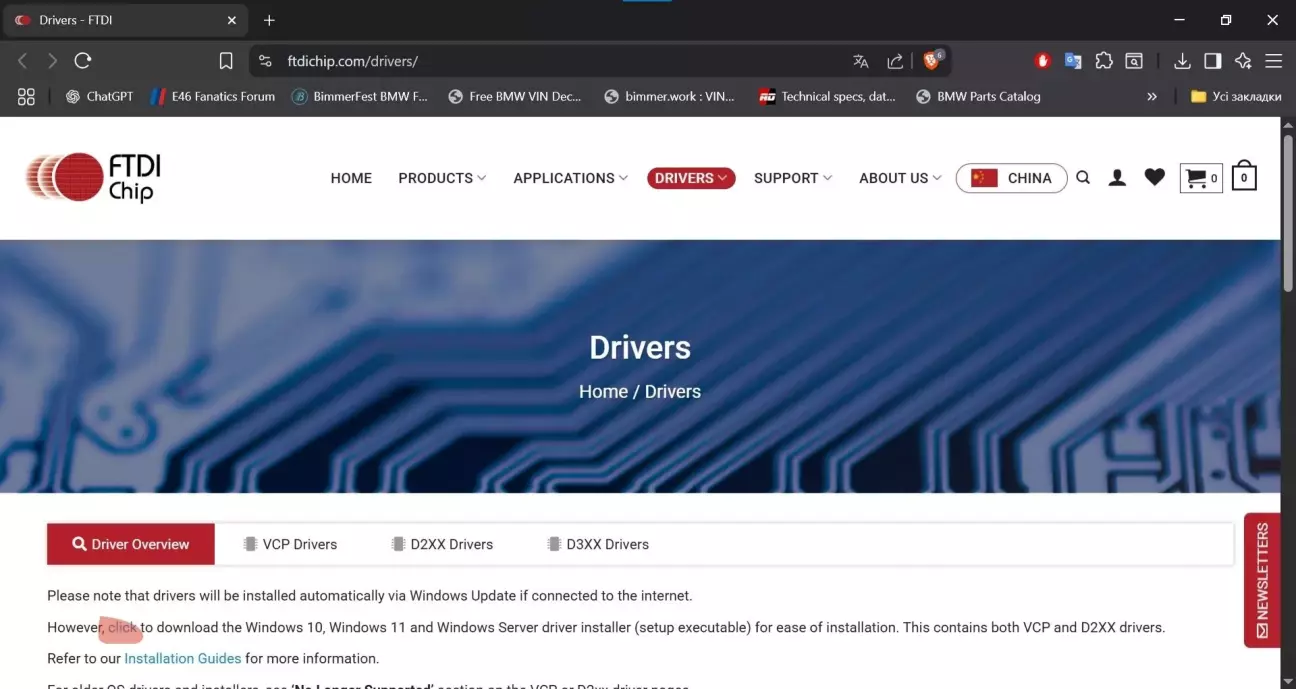Expand the SUPPORT dropdown menu
Viewport: 1296px width, 689px height.
click(x=793, y=178)
